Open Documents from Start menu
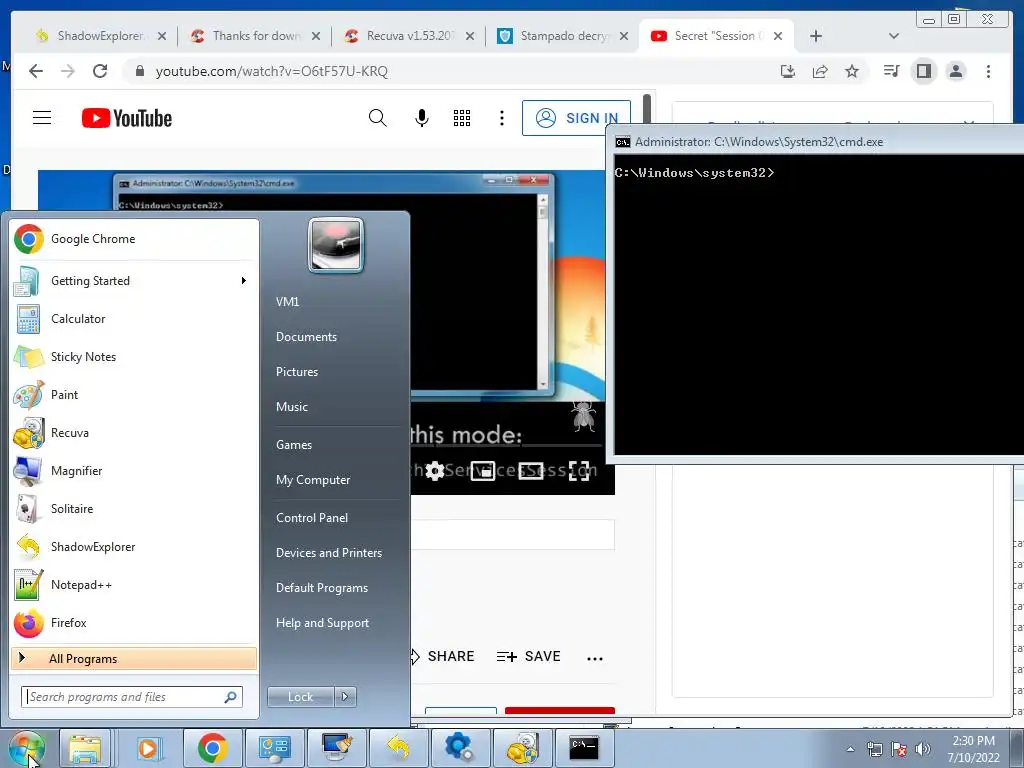1024x768 pixels. 306,337
